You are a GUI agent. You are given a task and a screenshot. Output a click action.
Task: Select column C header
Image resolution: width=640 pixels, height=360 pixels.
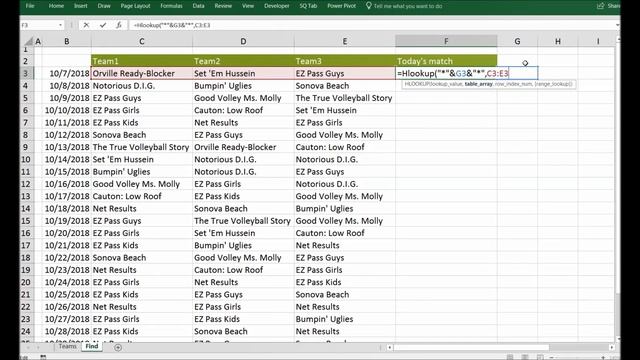(x=142, y=41)
